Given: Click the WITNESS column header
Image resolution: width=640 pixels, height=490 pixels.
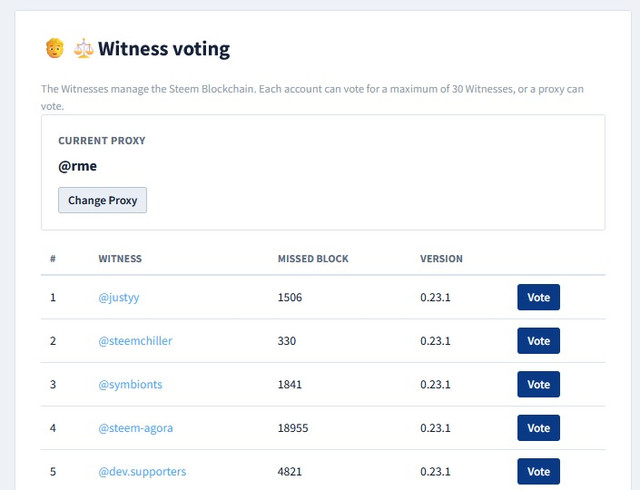Looking at the screenshot, I should coord(120,259).
